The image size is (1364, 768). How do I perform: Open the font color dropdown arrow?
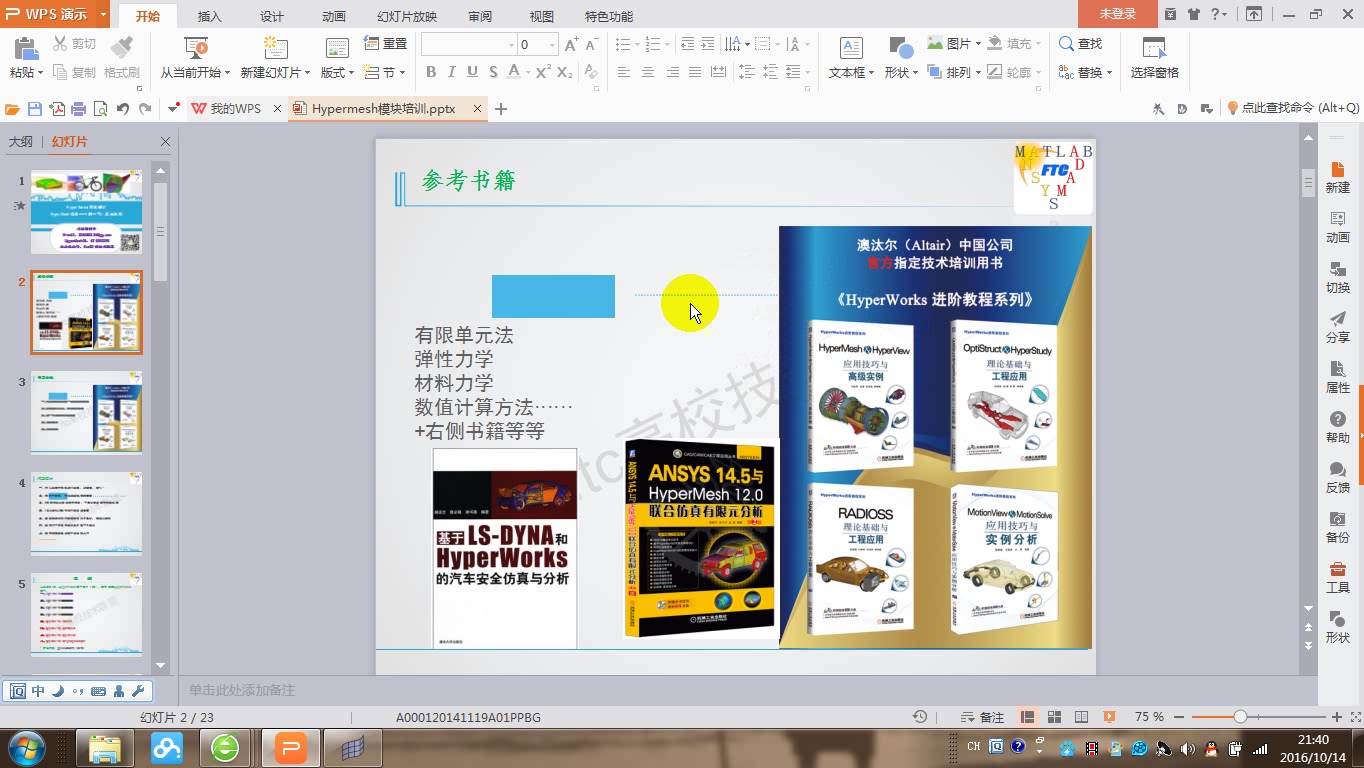click(x=527, y=72)
